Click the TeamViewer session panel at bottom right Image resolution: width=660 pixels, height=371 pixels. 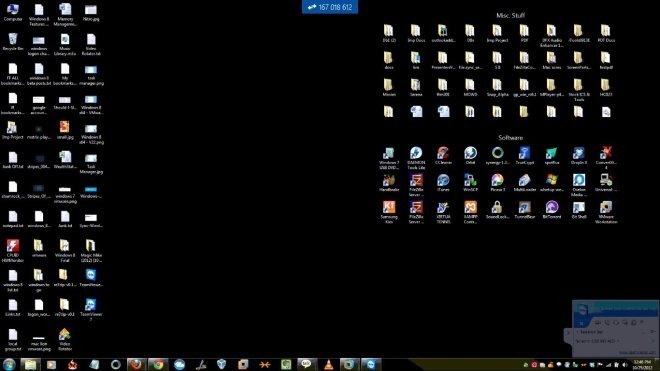pos(615,329)
